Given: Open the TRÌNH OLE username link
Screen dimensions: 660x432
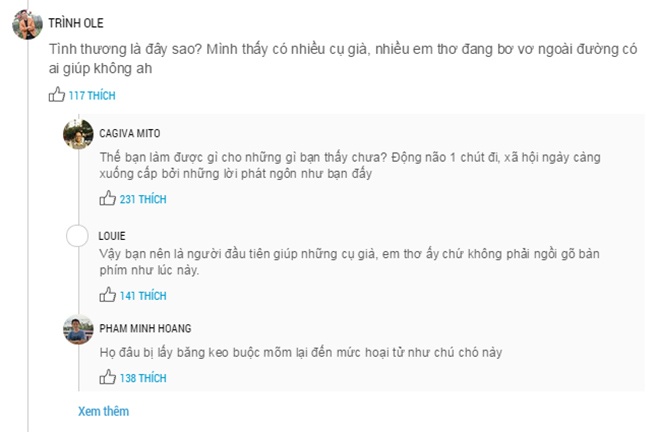Looking at the screenshot, I should pyautogui.click(x=75, y=23).
